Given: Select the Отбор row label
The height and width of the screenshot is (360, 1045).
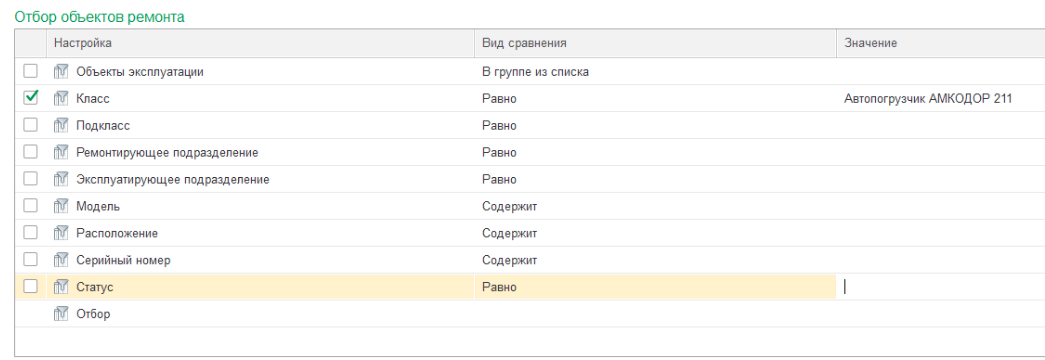Looking at the screenshot, I should point(93,314).
